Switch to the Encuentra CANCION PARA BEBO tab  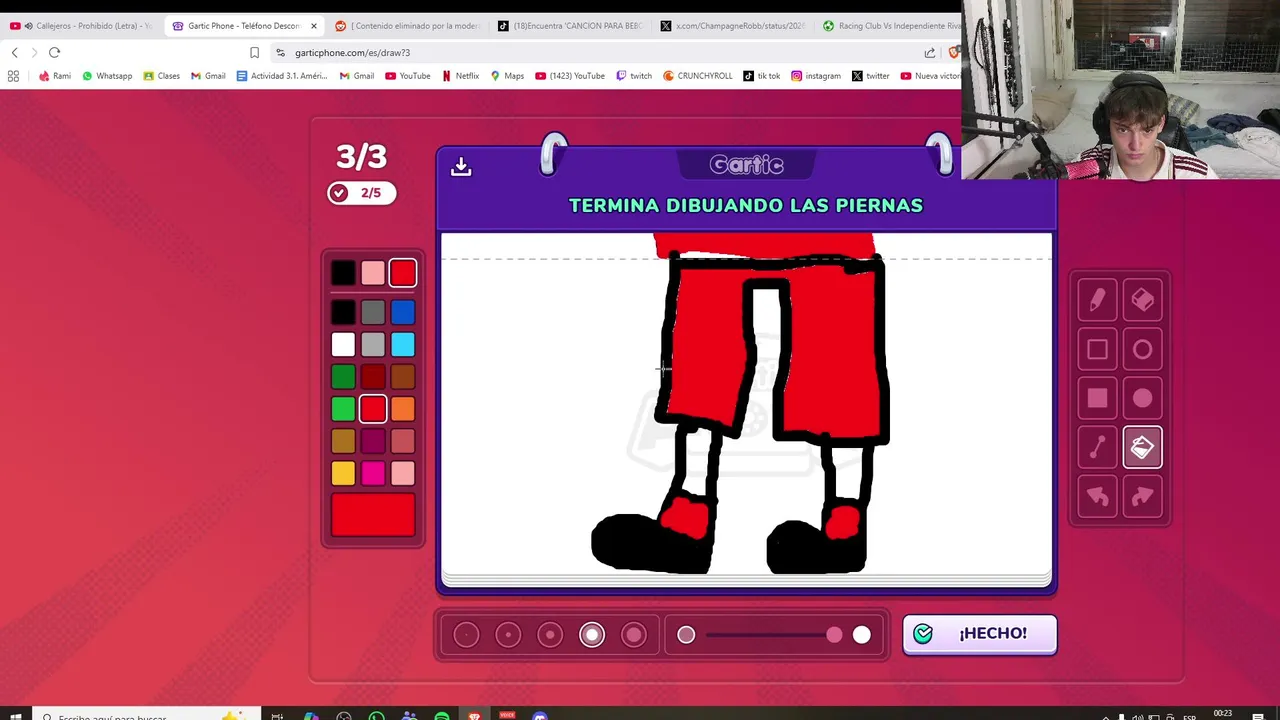click(571, 26)
